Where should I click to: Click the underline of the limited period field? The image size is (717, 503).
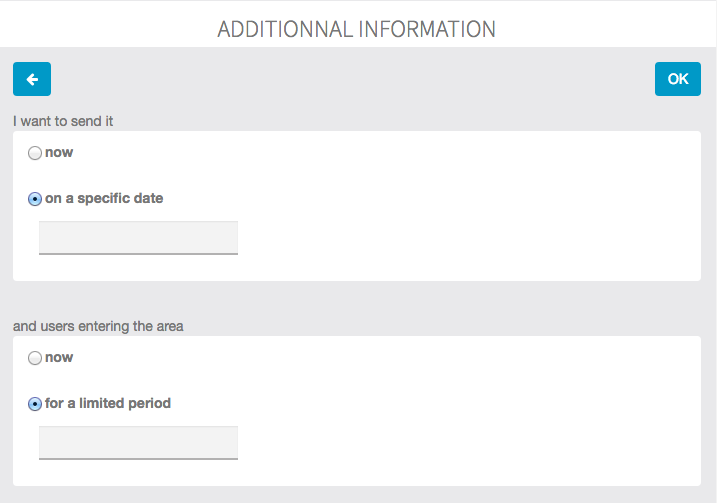[138, 459]
